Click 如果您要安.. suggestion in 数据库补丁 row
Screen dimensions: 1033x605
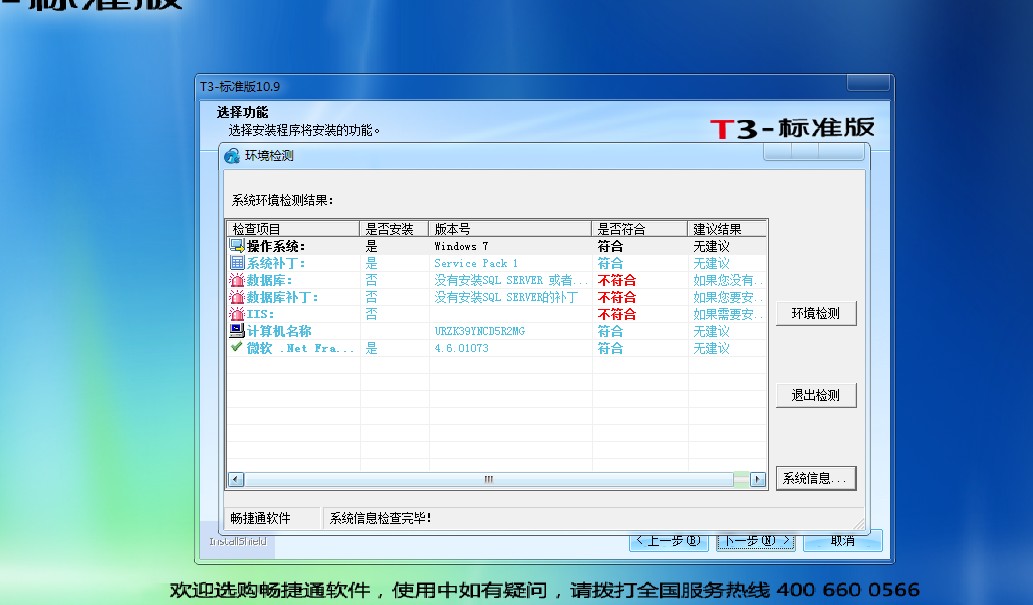(728, 297)
